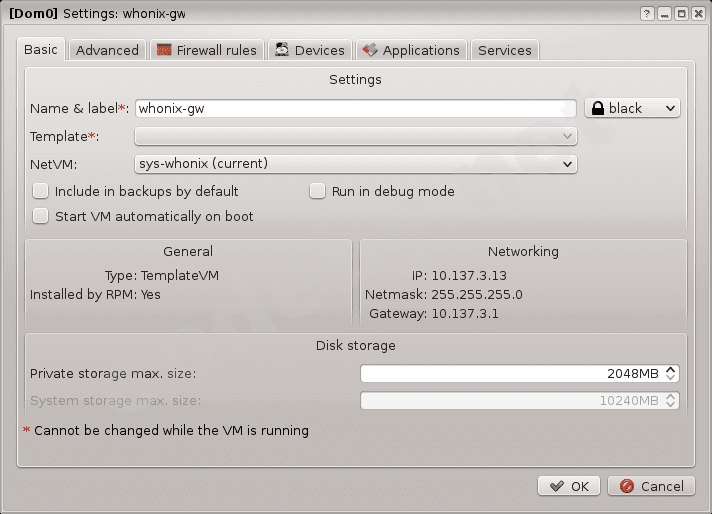Expand the NetVM sys-whonix dropdown

pyautogui.click(x=356, y=164)
